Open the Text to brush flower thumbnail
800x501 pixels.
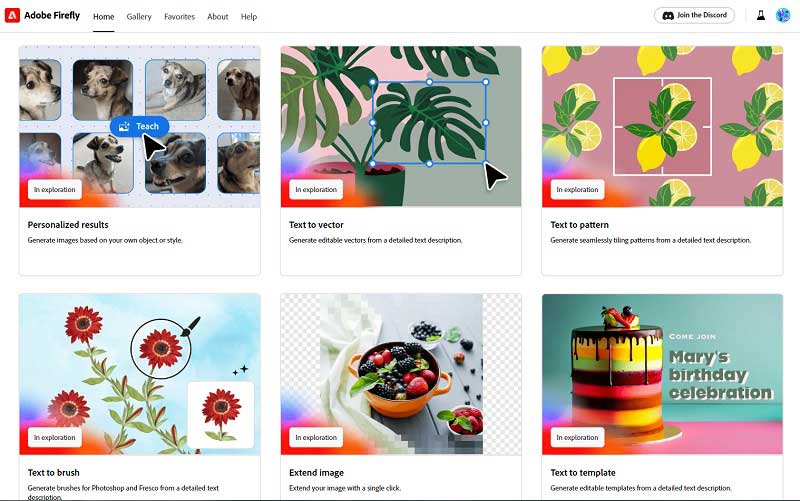(x=140, y=374)
